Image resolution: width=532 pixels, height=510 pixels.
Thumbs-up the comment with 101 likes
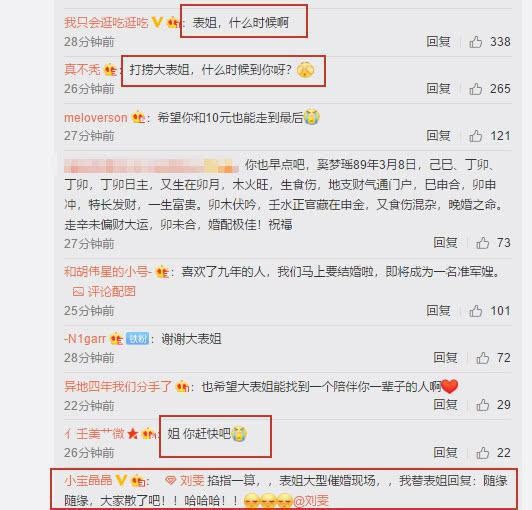coord(475,311)
